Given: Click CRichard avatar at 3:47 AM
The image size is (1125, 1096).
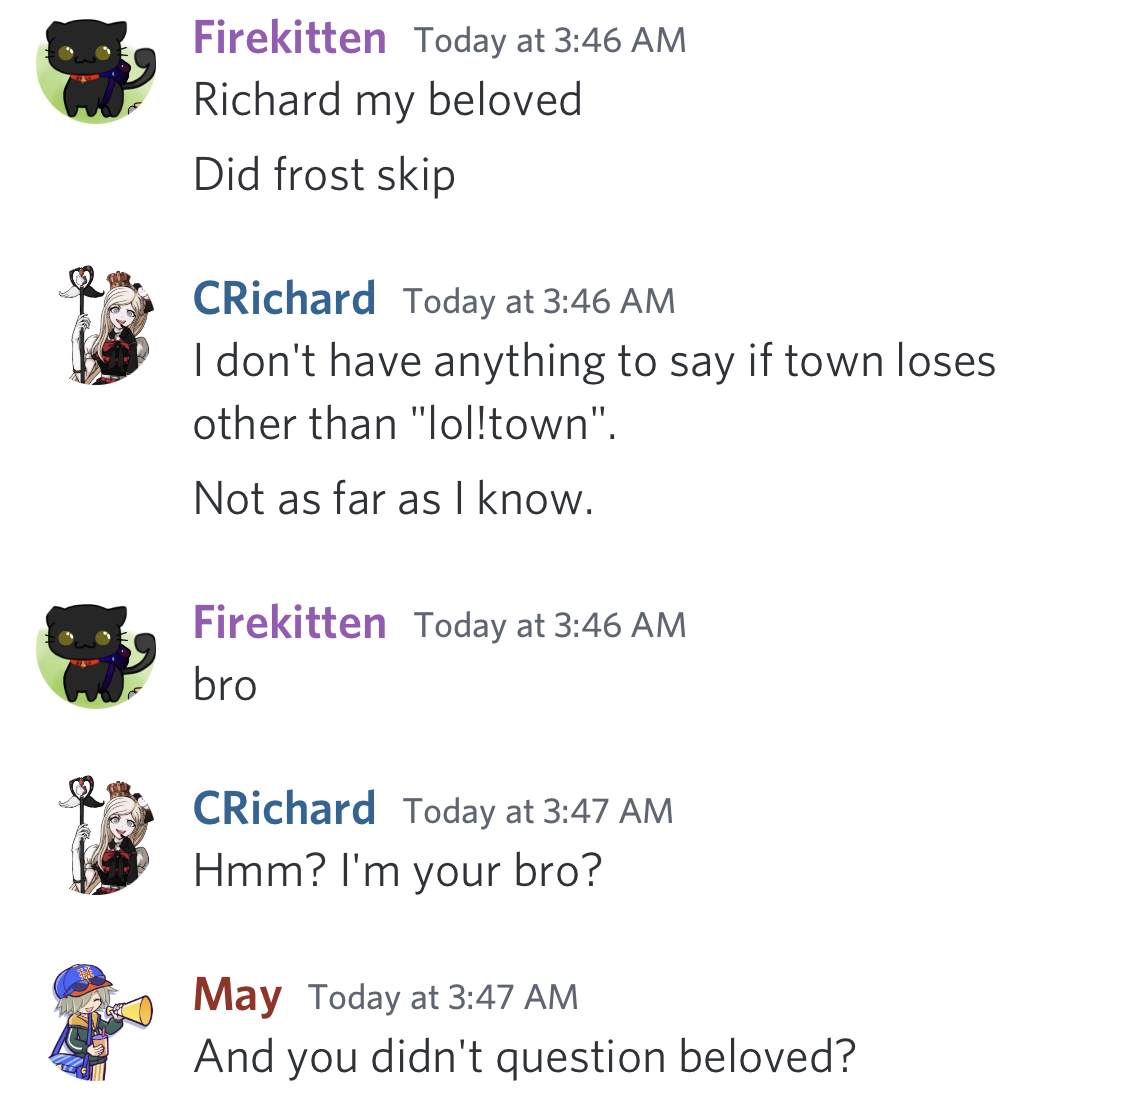Looking at the screenshot, I should coord(106,836).
